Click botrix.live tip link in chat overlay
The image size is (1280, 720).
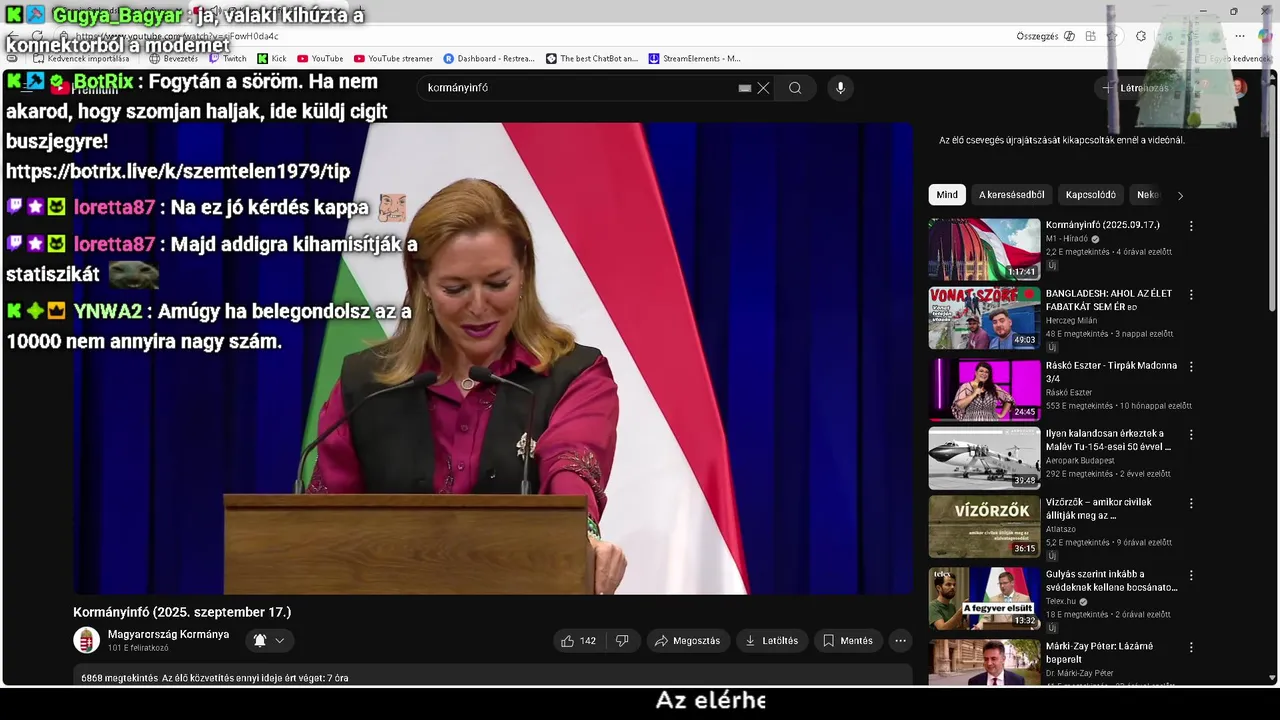[x=178, y=171]
